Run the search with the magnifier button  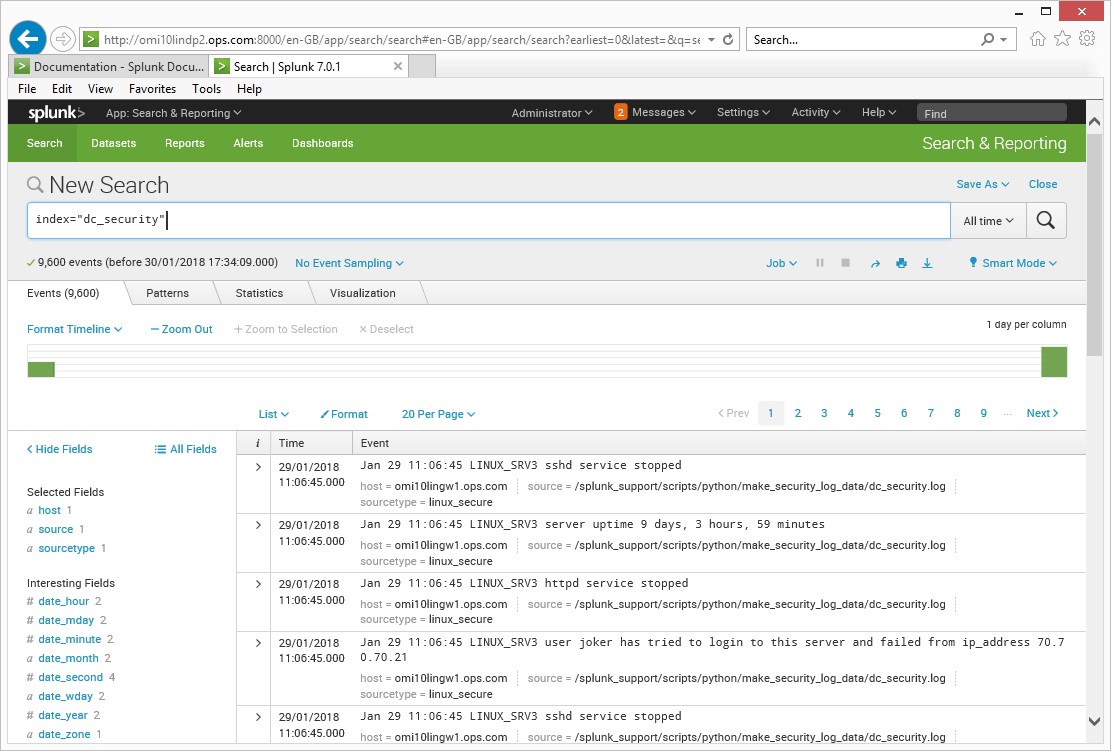pos(1045,221)
